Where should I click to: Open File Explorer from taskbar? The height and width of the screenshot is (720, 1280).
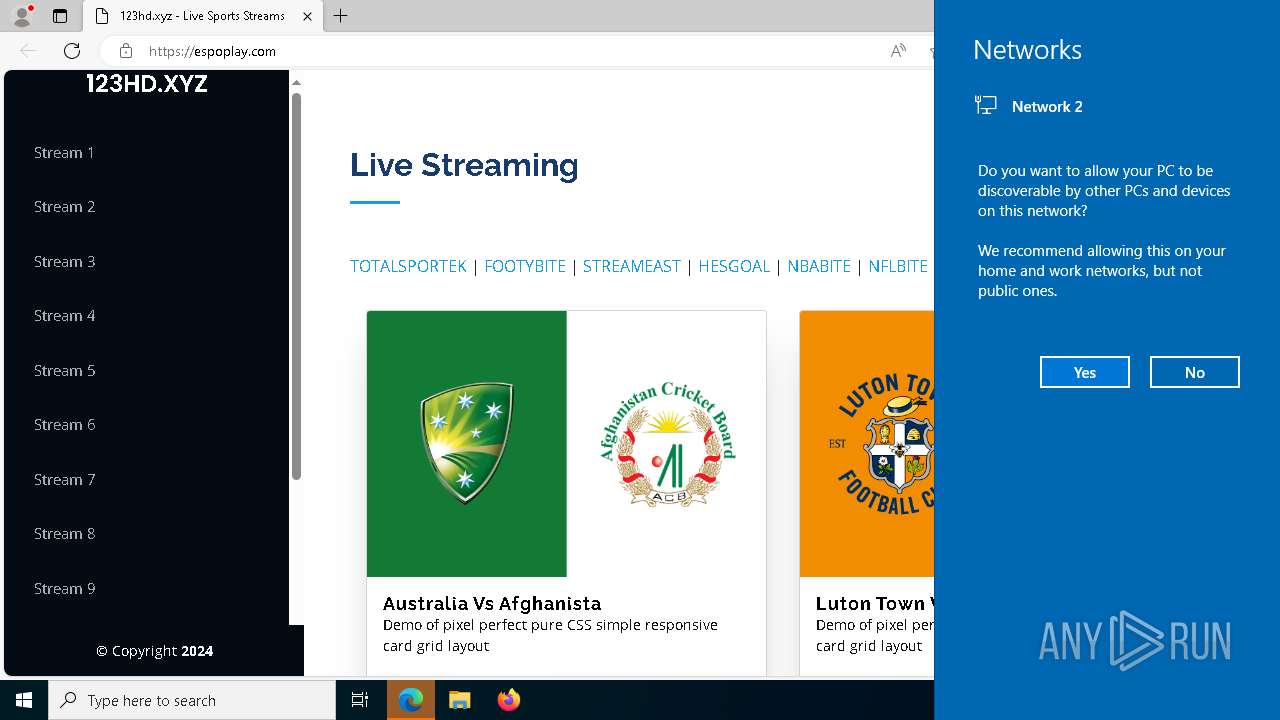[x=459, y=700]
